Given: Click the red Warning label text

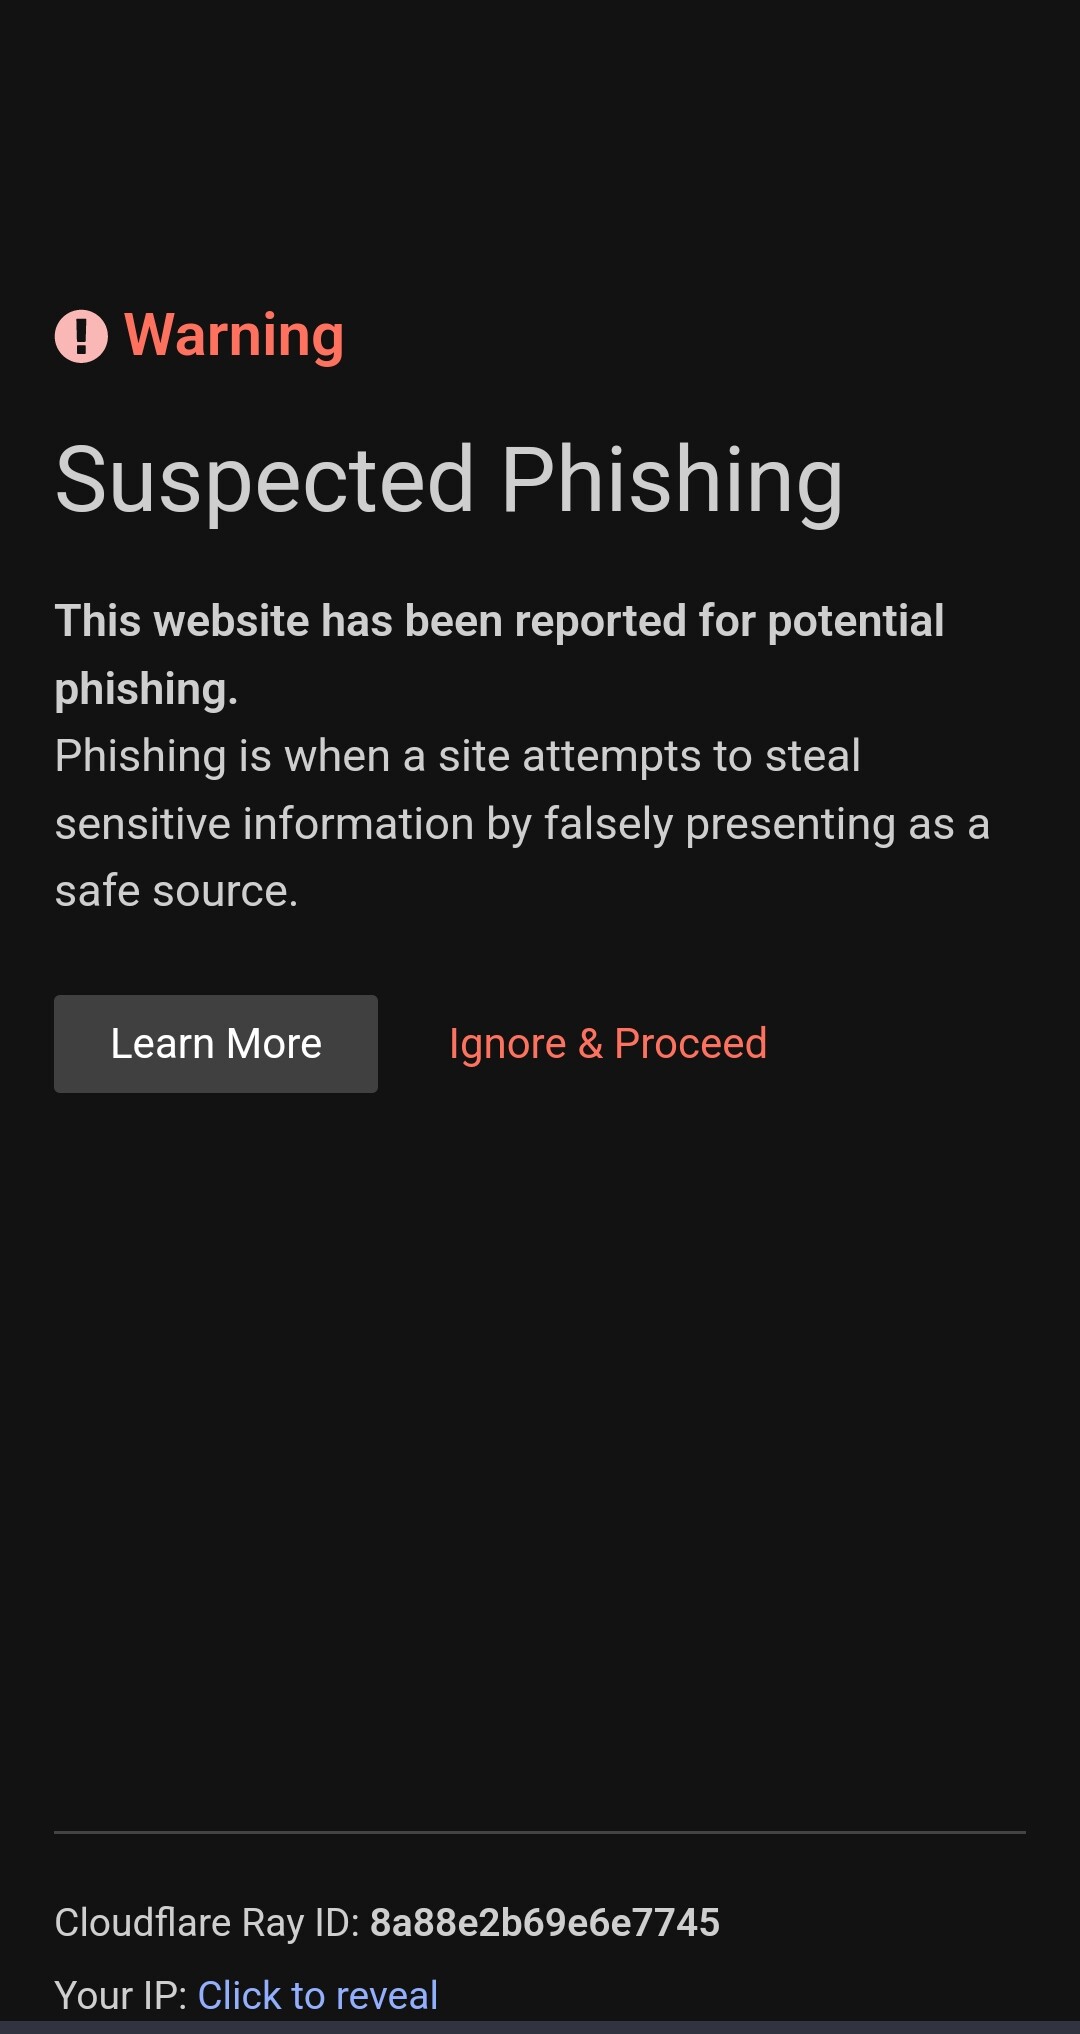Looking at the screenshot, I should coord(234,336).
